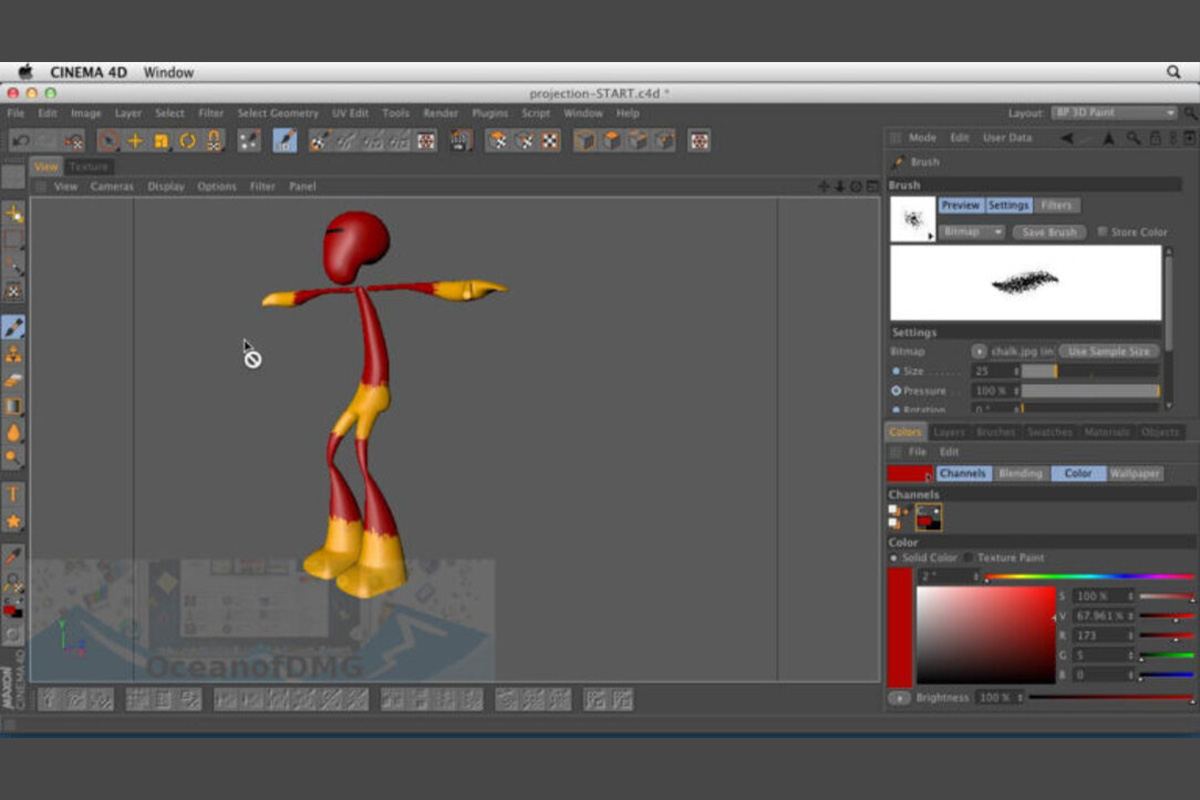Click the viewport rotate nav icon
This screenshot has height=800, width=1200.
click(856, 187)
